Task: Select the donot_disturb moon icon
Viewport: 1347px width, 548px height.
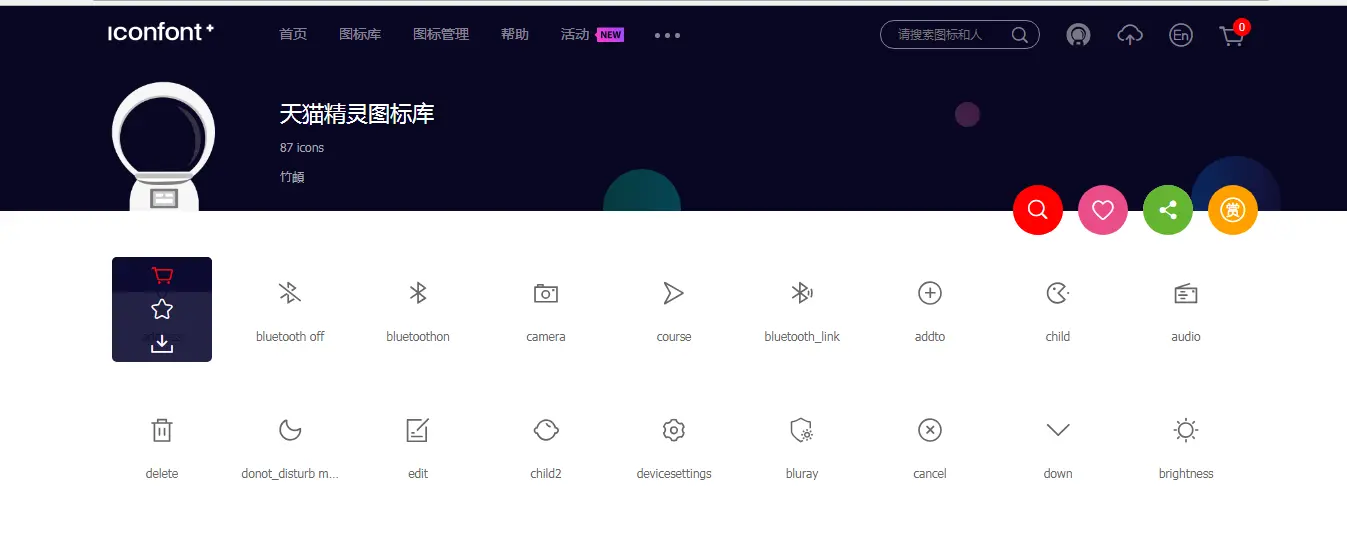Action: tap(290, 430)
